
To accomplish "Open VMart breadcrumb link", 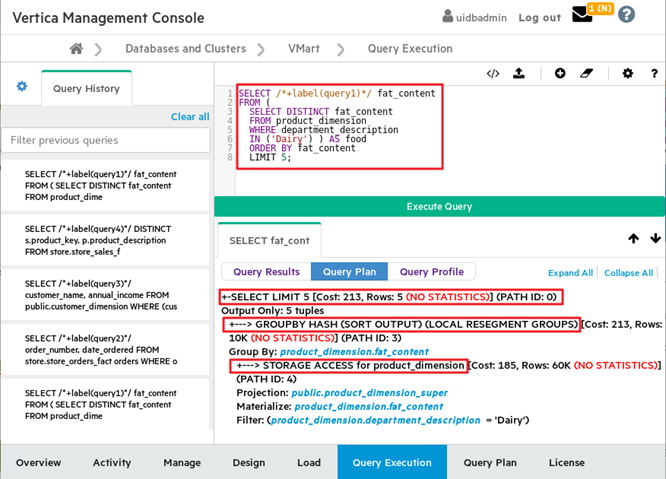I will 304,49.
